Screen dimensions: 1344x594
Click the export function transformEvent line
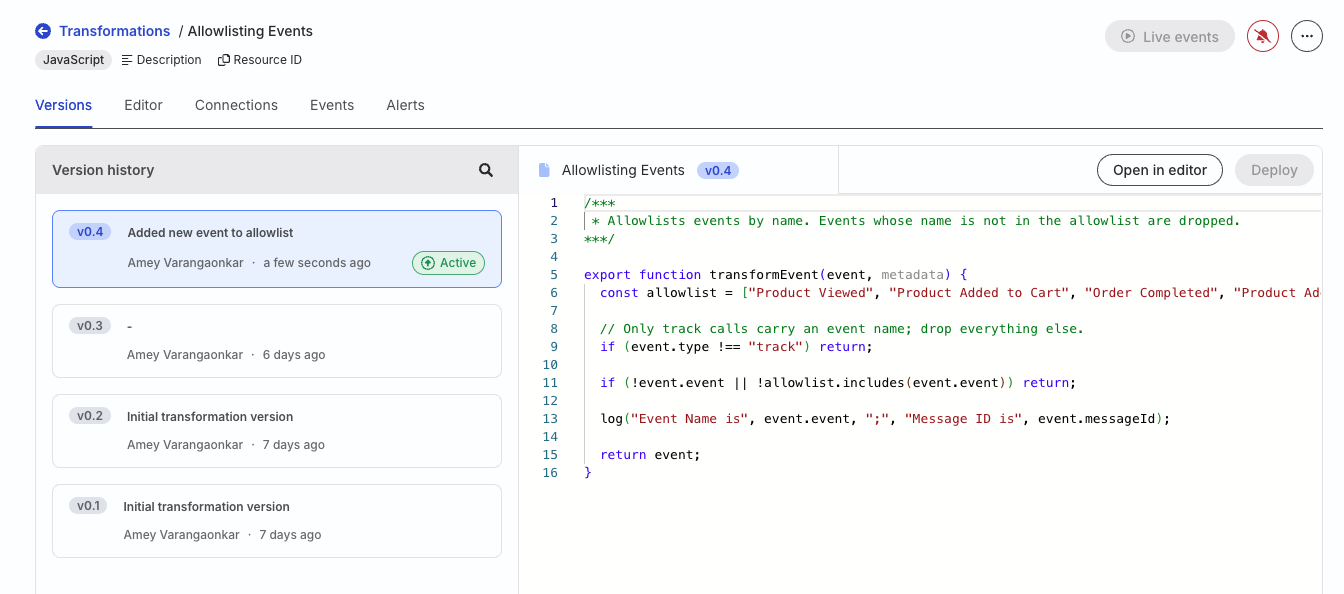pyautogui.click(x=776, y=274)
